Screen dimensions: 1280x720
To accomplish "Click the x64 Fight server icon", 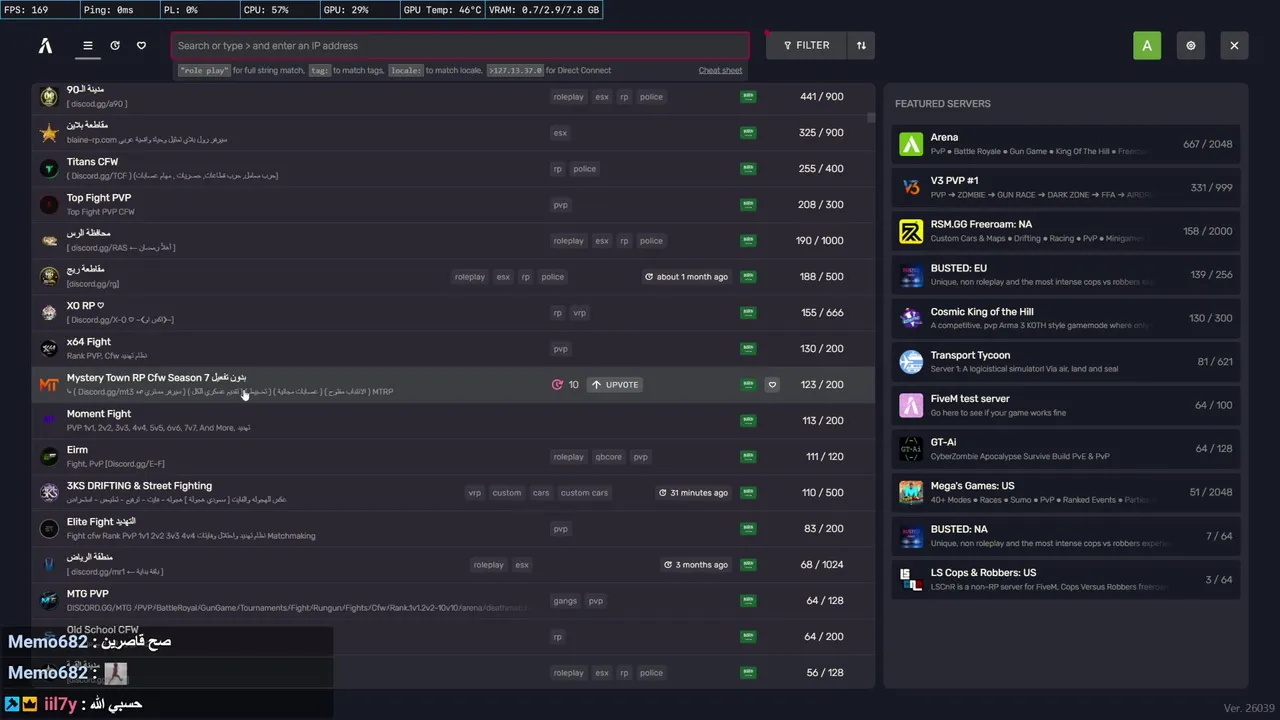I will pos(49,348).
